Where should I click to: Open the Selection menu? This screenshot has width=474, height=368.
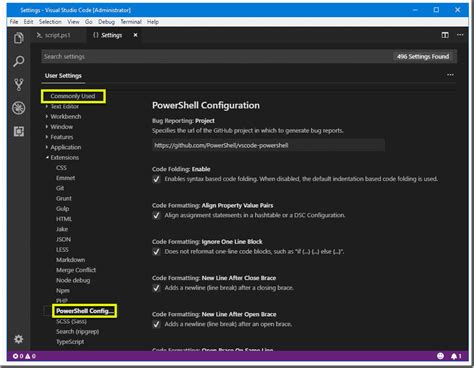(x=50, y=22)
